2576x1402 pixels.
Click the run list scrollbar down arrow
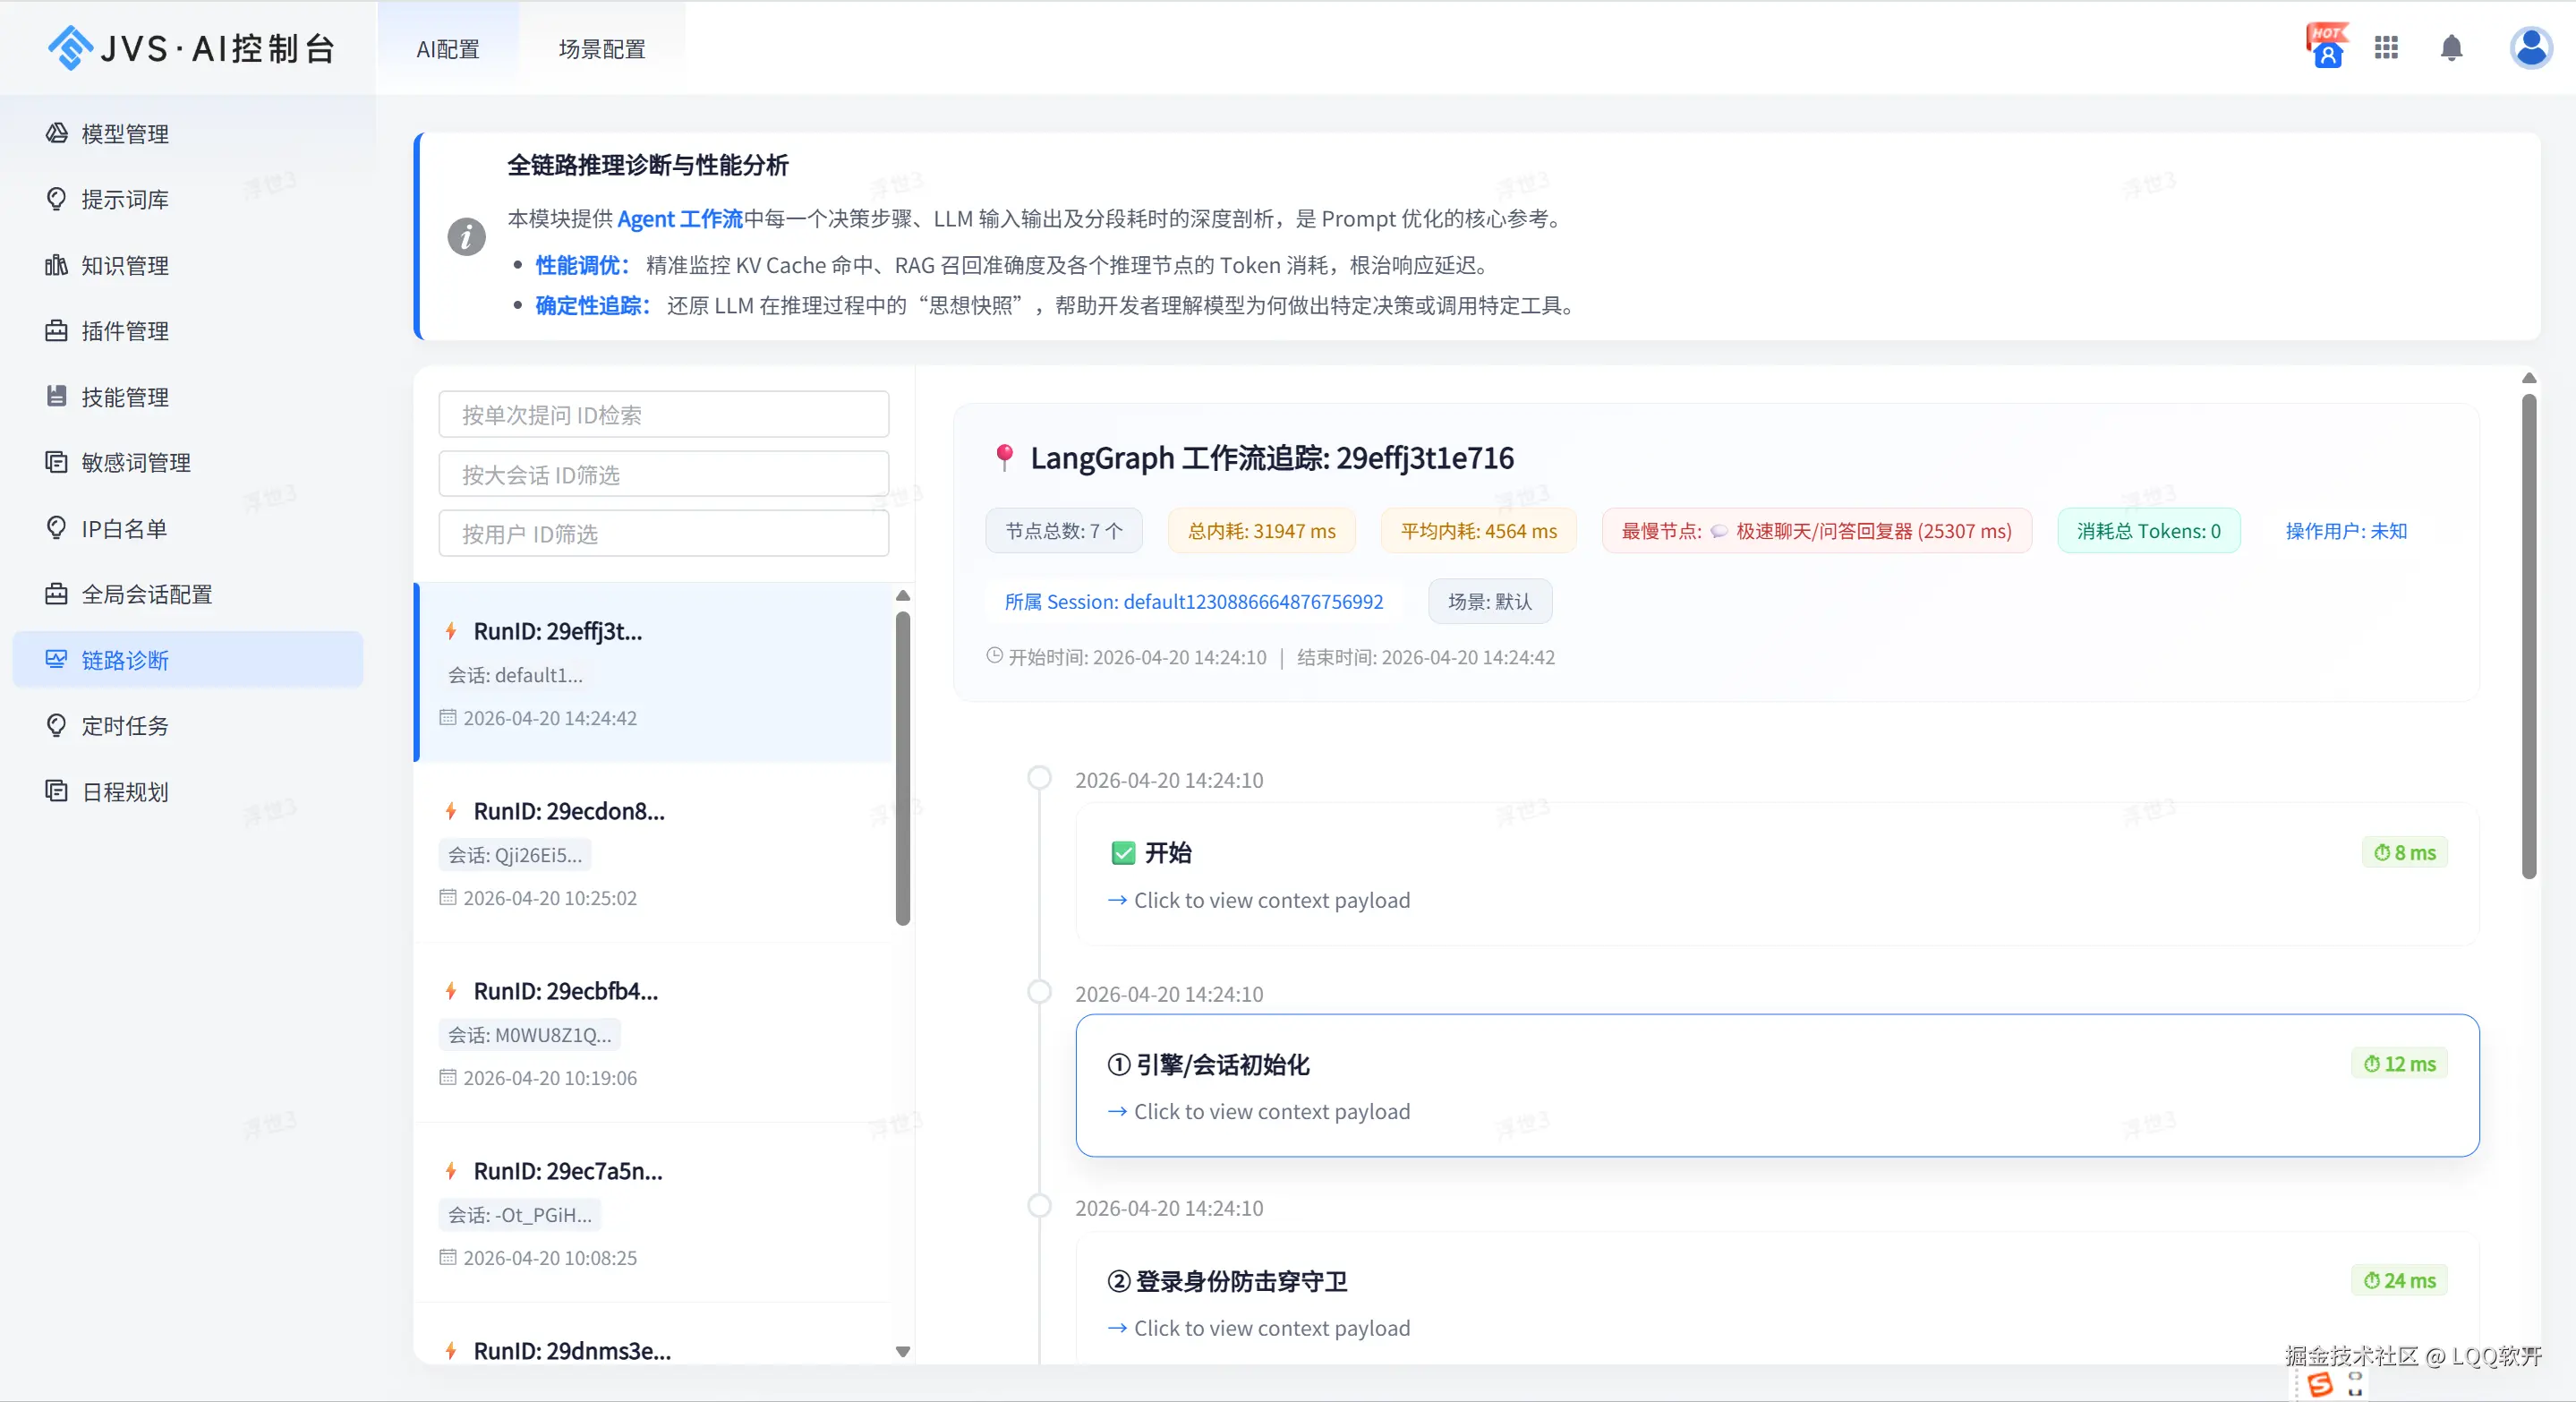click(x=903, y=1351)
